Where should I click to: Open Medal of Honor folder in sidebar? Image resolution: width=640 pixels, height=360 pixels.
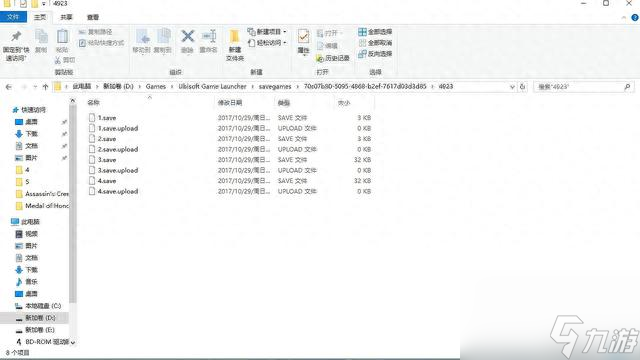[x=47, y=206]
